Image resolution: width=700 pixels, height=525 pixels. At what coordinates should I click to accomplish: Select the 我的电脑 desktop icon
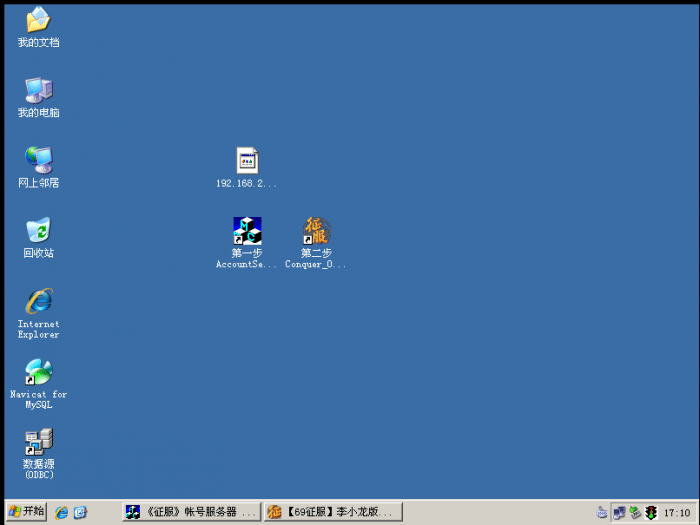[x=38, y=90]
